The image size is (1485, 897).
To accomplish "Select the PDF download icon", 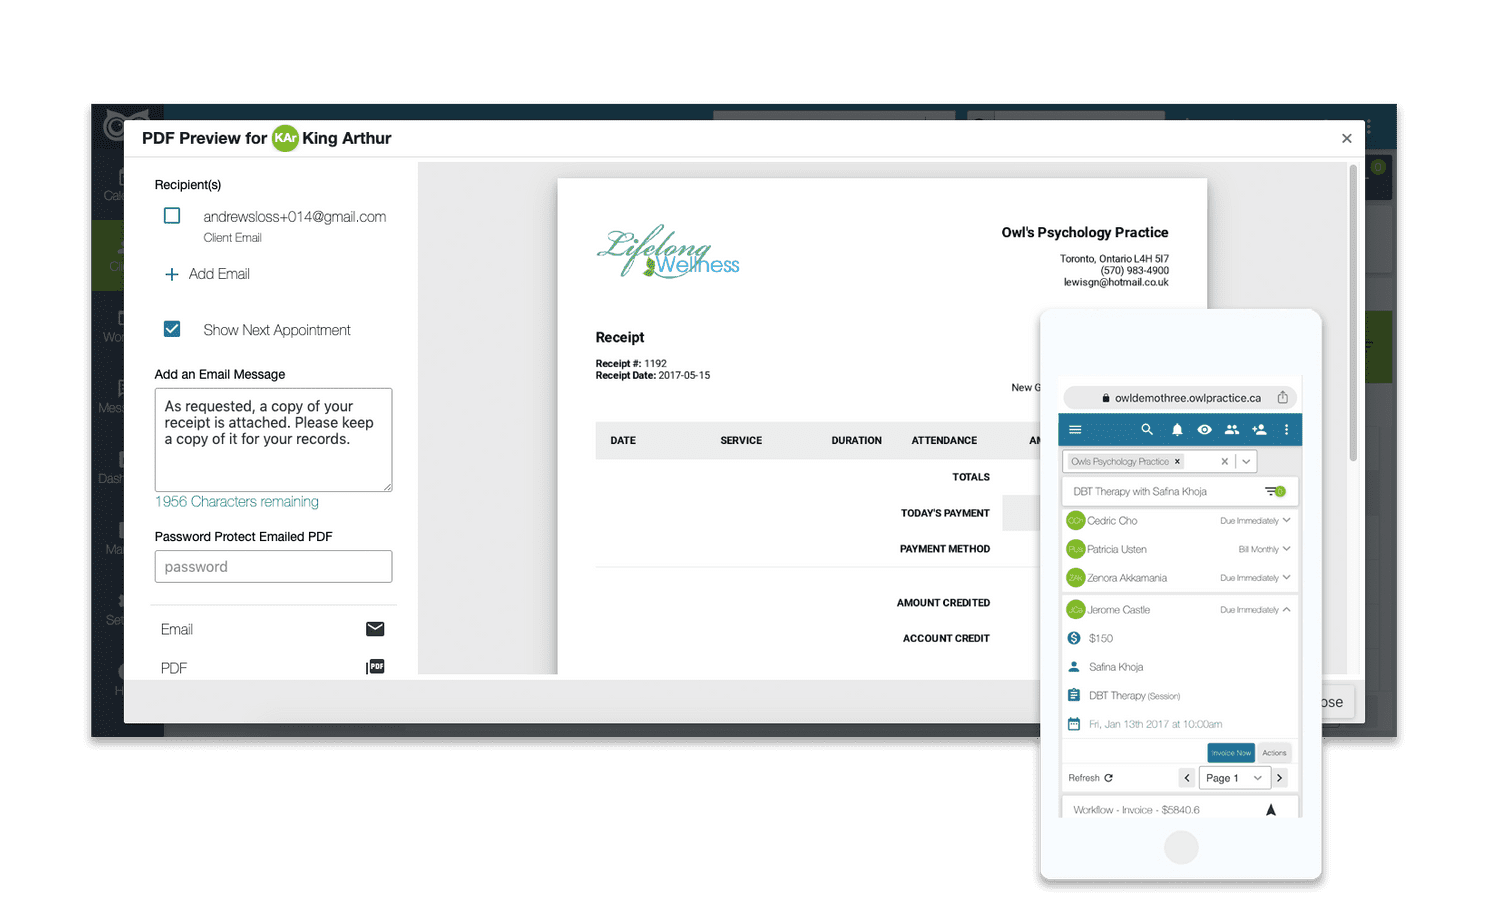I will click(x=375, y=665).
